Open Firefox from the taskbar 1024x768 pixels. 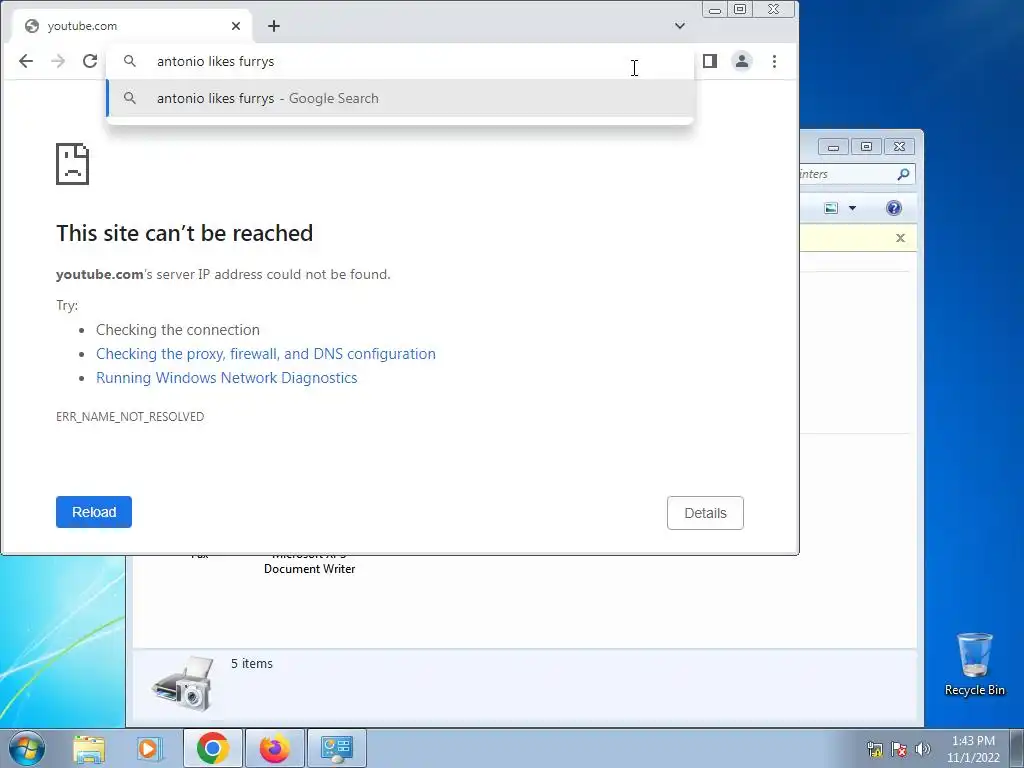[275, 748]
